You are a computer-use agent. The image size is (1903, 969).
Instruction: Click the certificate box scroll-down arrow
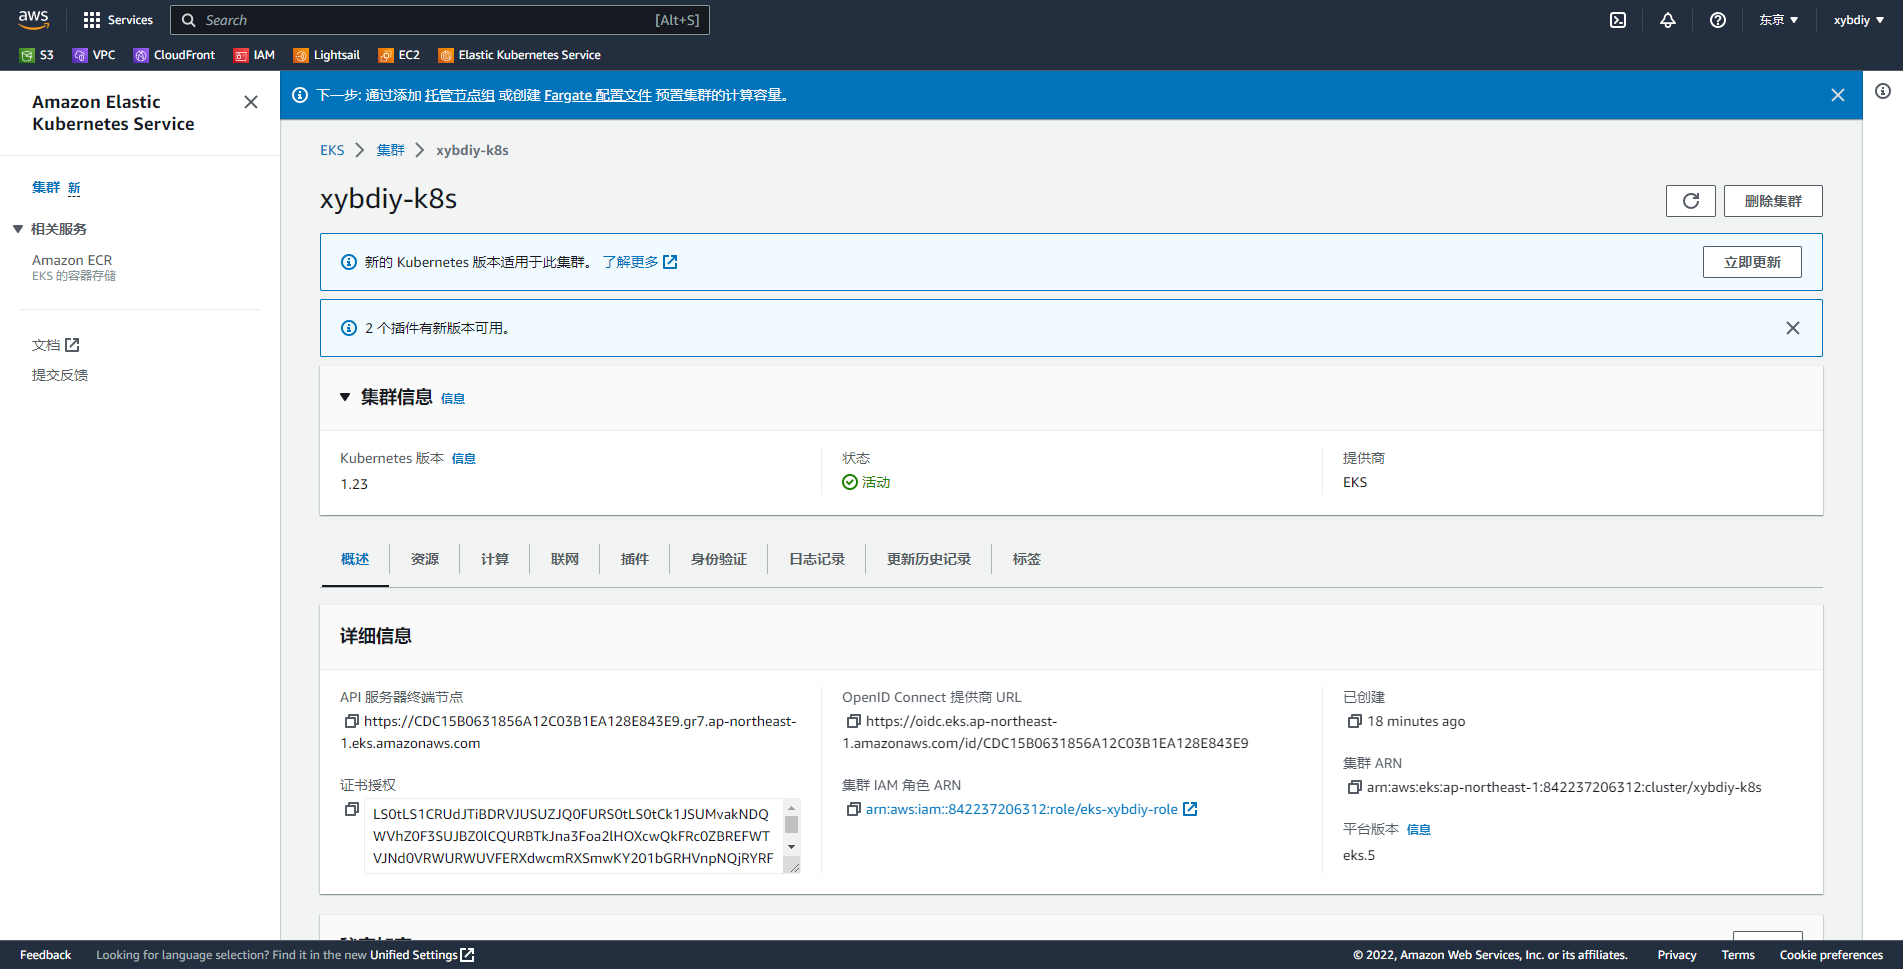791,847
